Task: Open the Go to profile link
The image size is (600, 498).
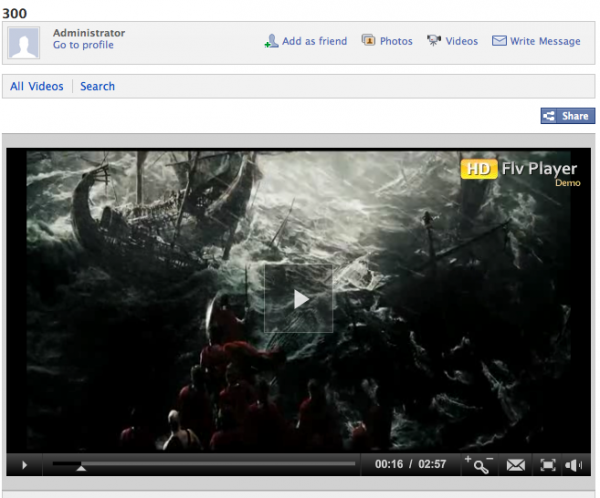Action: (83, 45)
